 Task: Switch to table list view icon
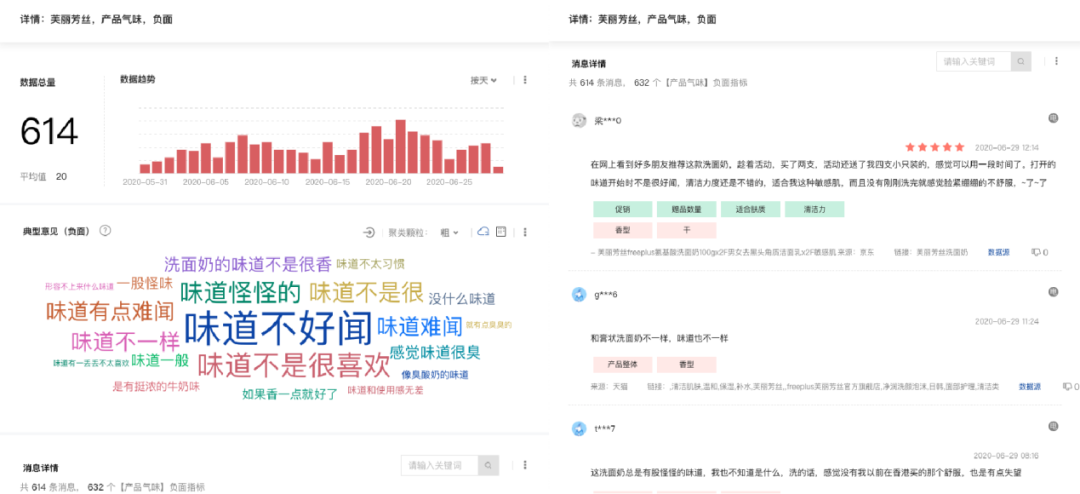click(502, 232)
